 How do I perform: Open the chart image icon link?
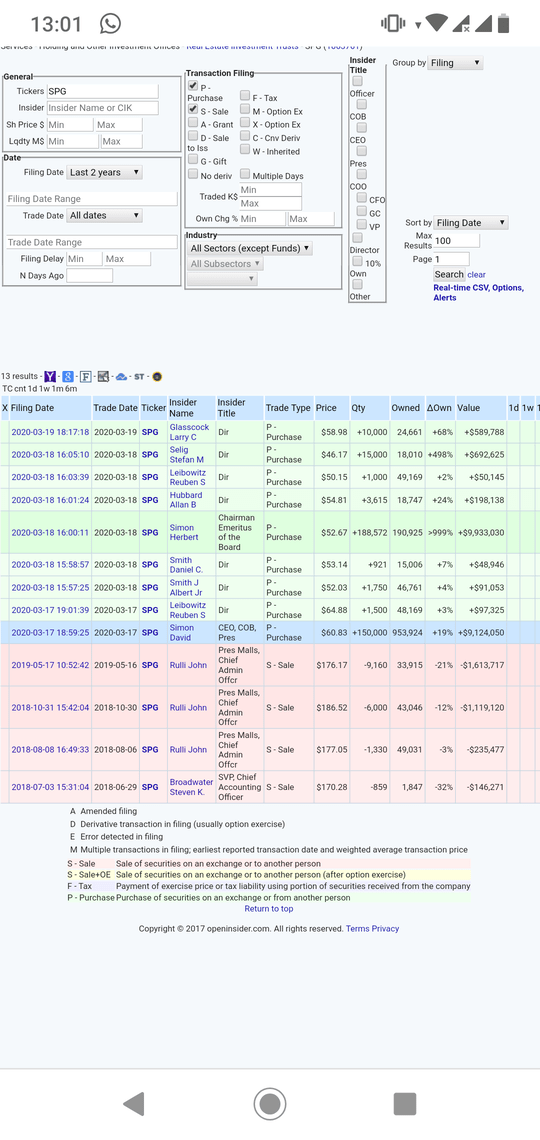click(103, 377)
